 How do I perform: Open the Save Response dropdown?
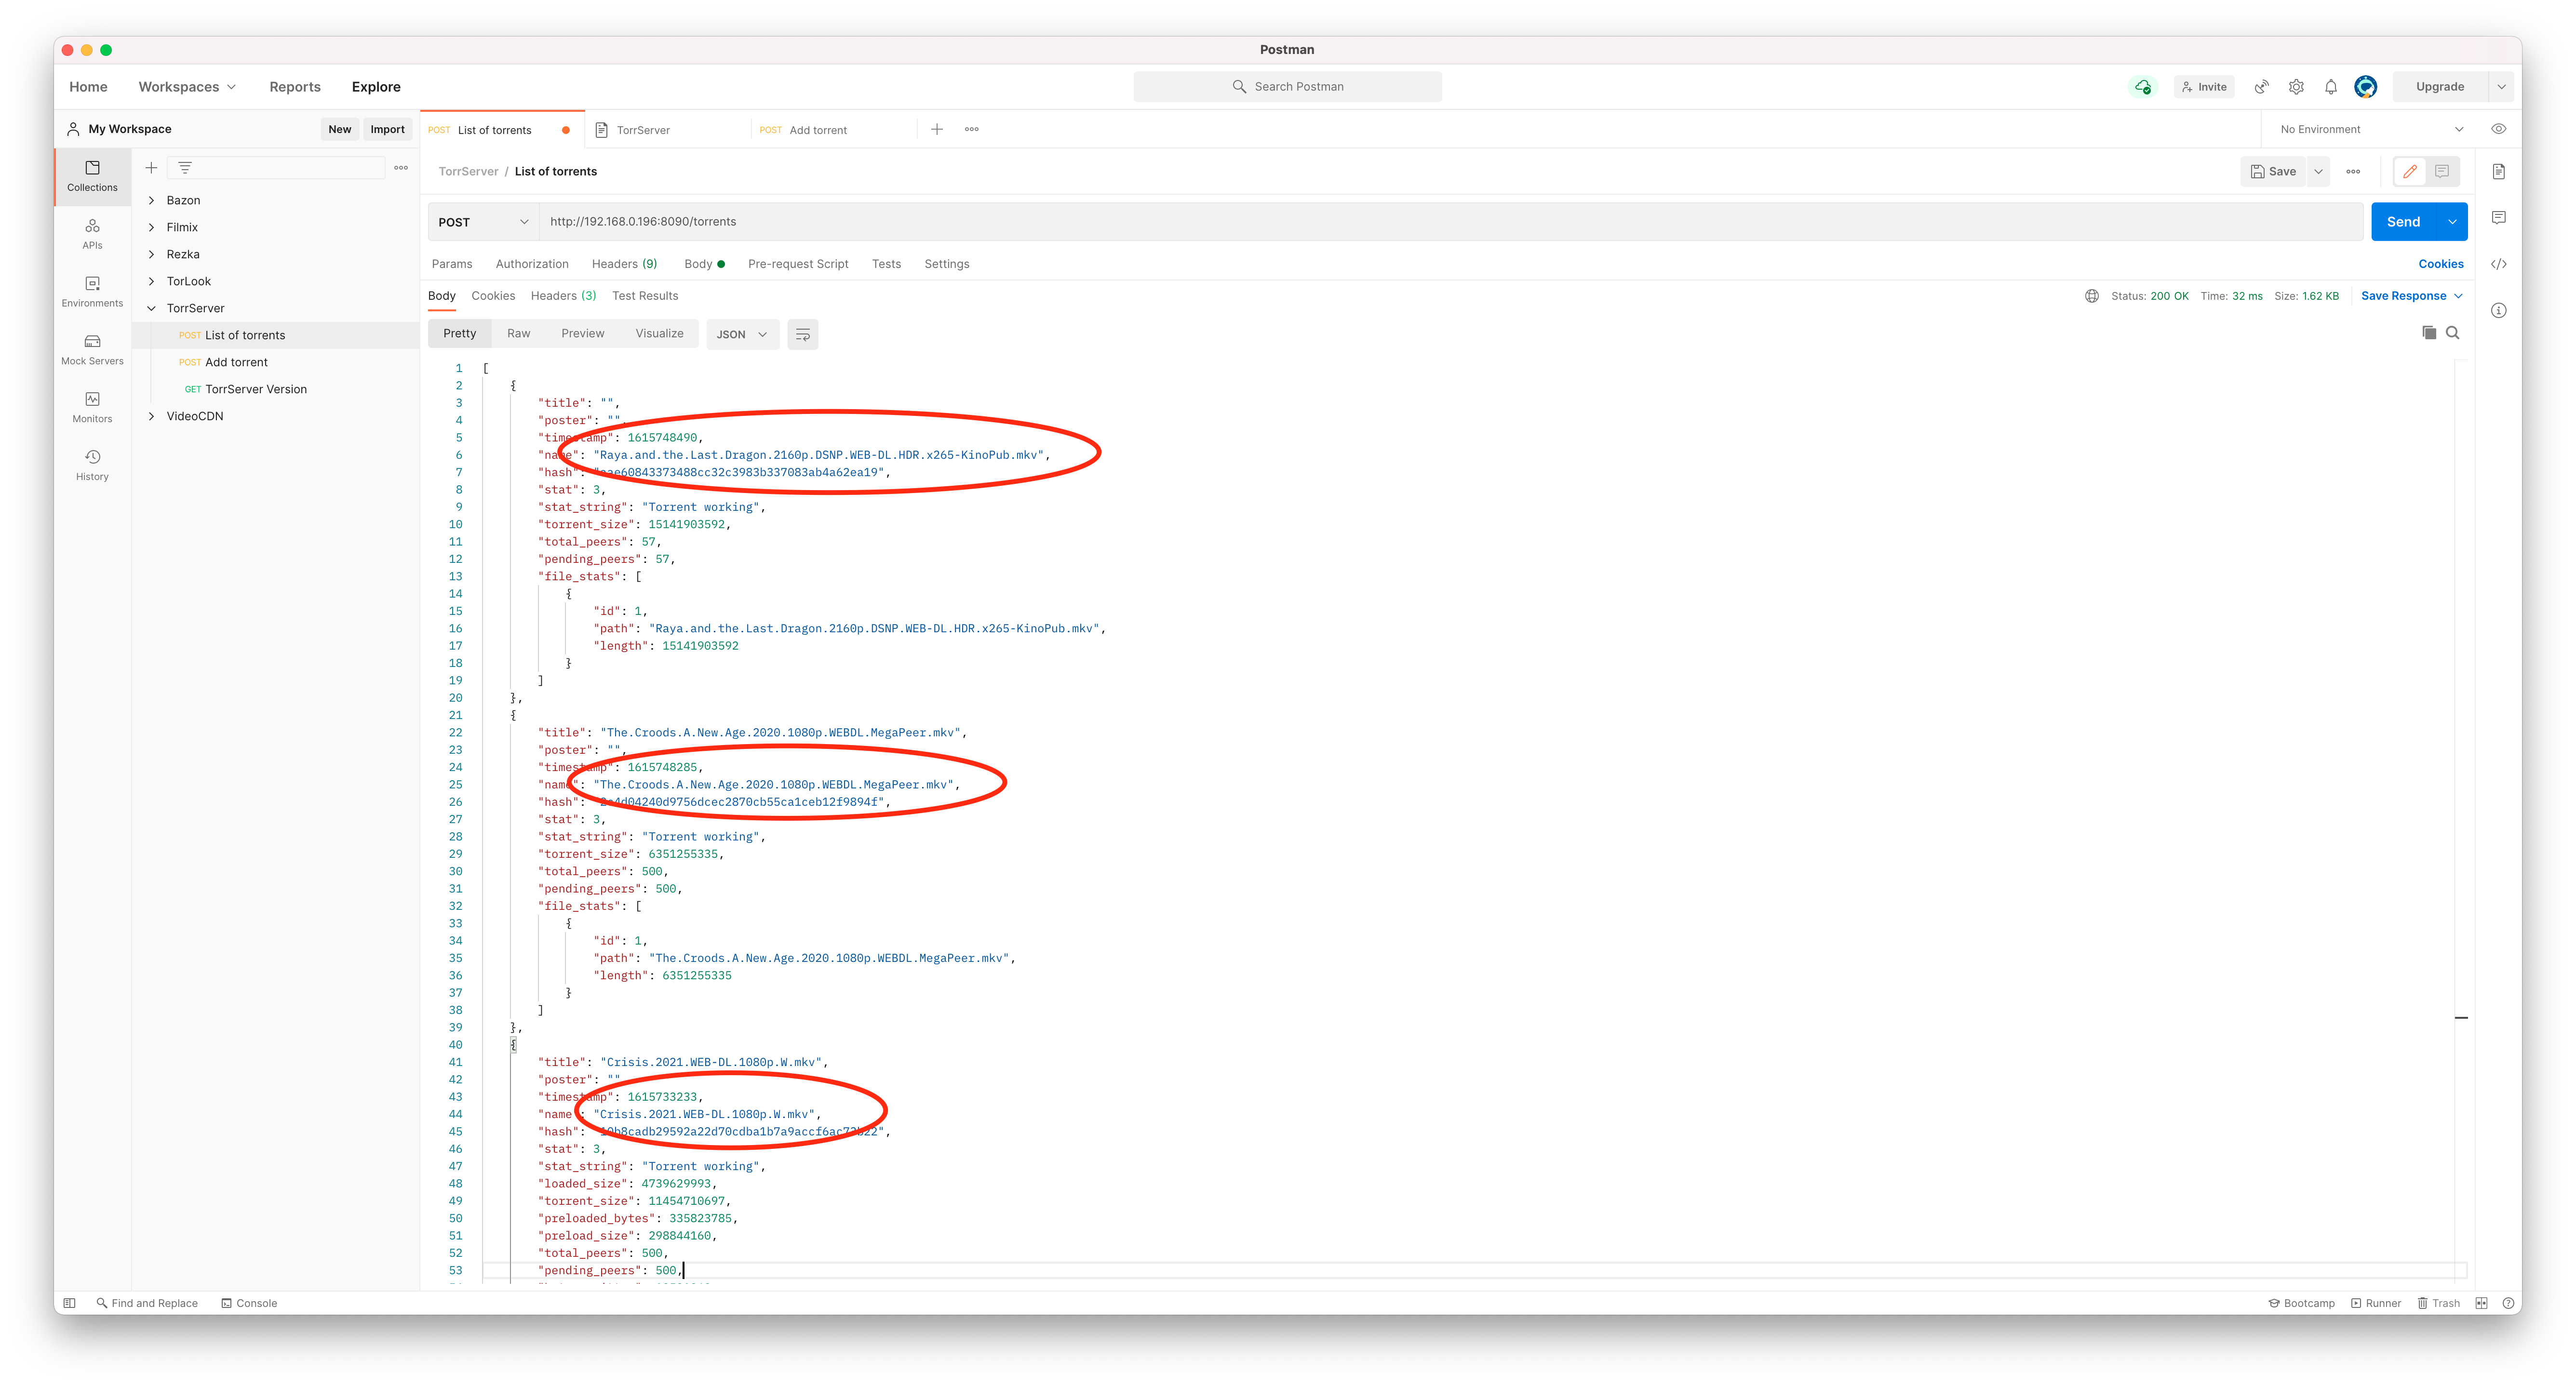pyautogui.click(x=2411, y=296)
